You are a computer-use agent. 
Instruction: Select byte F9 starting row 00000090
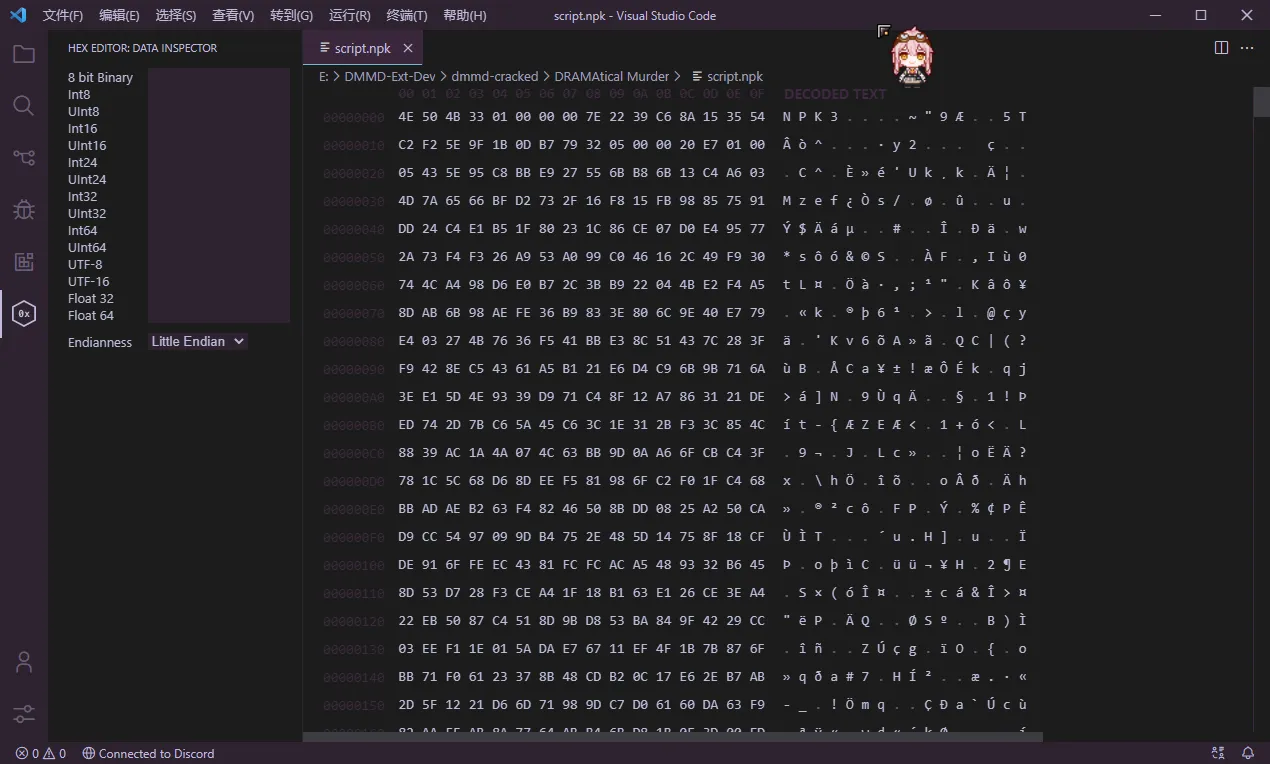[406, 368]
